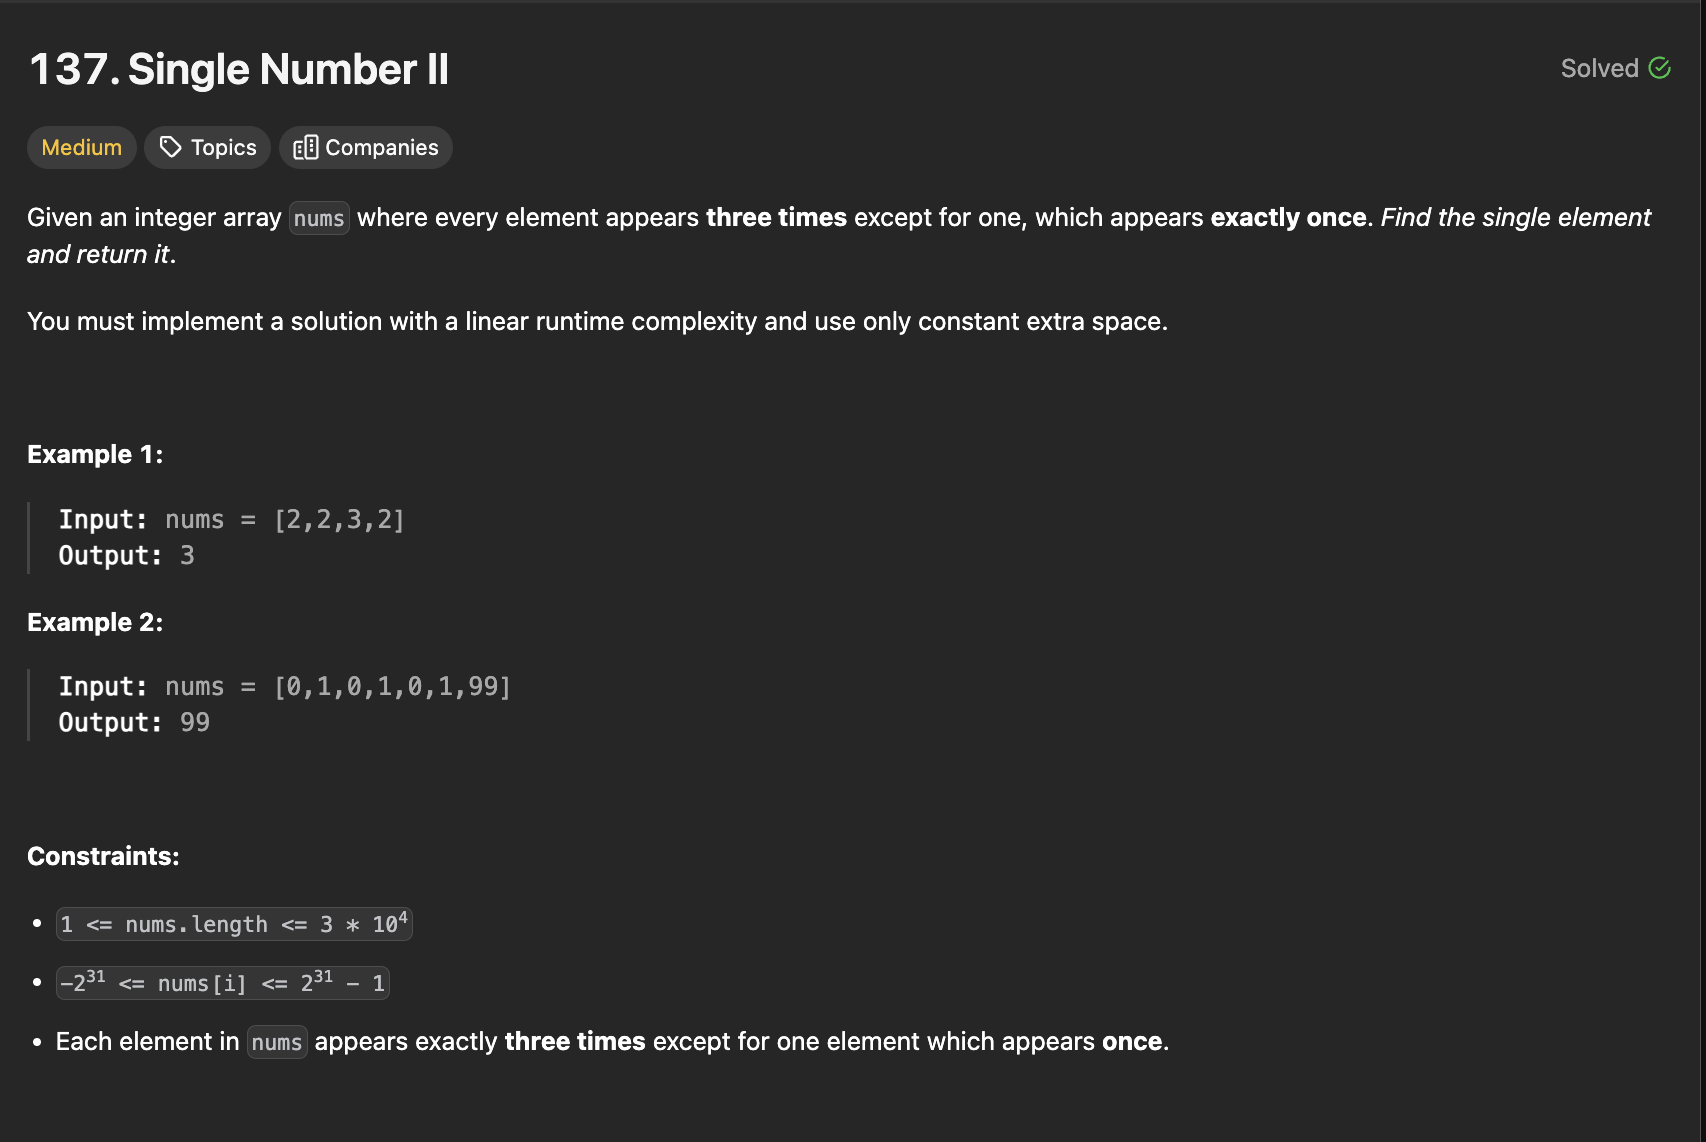
Task: Click the Constraints heading
Action: [x=103, y=856]
